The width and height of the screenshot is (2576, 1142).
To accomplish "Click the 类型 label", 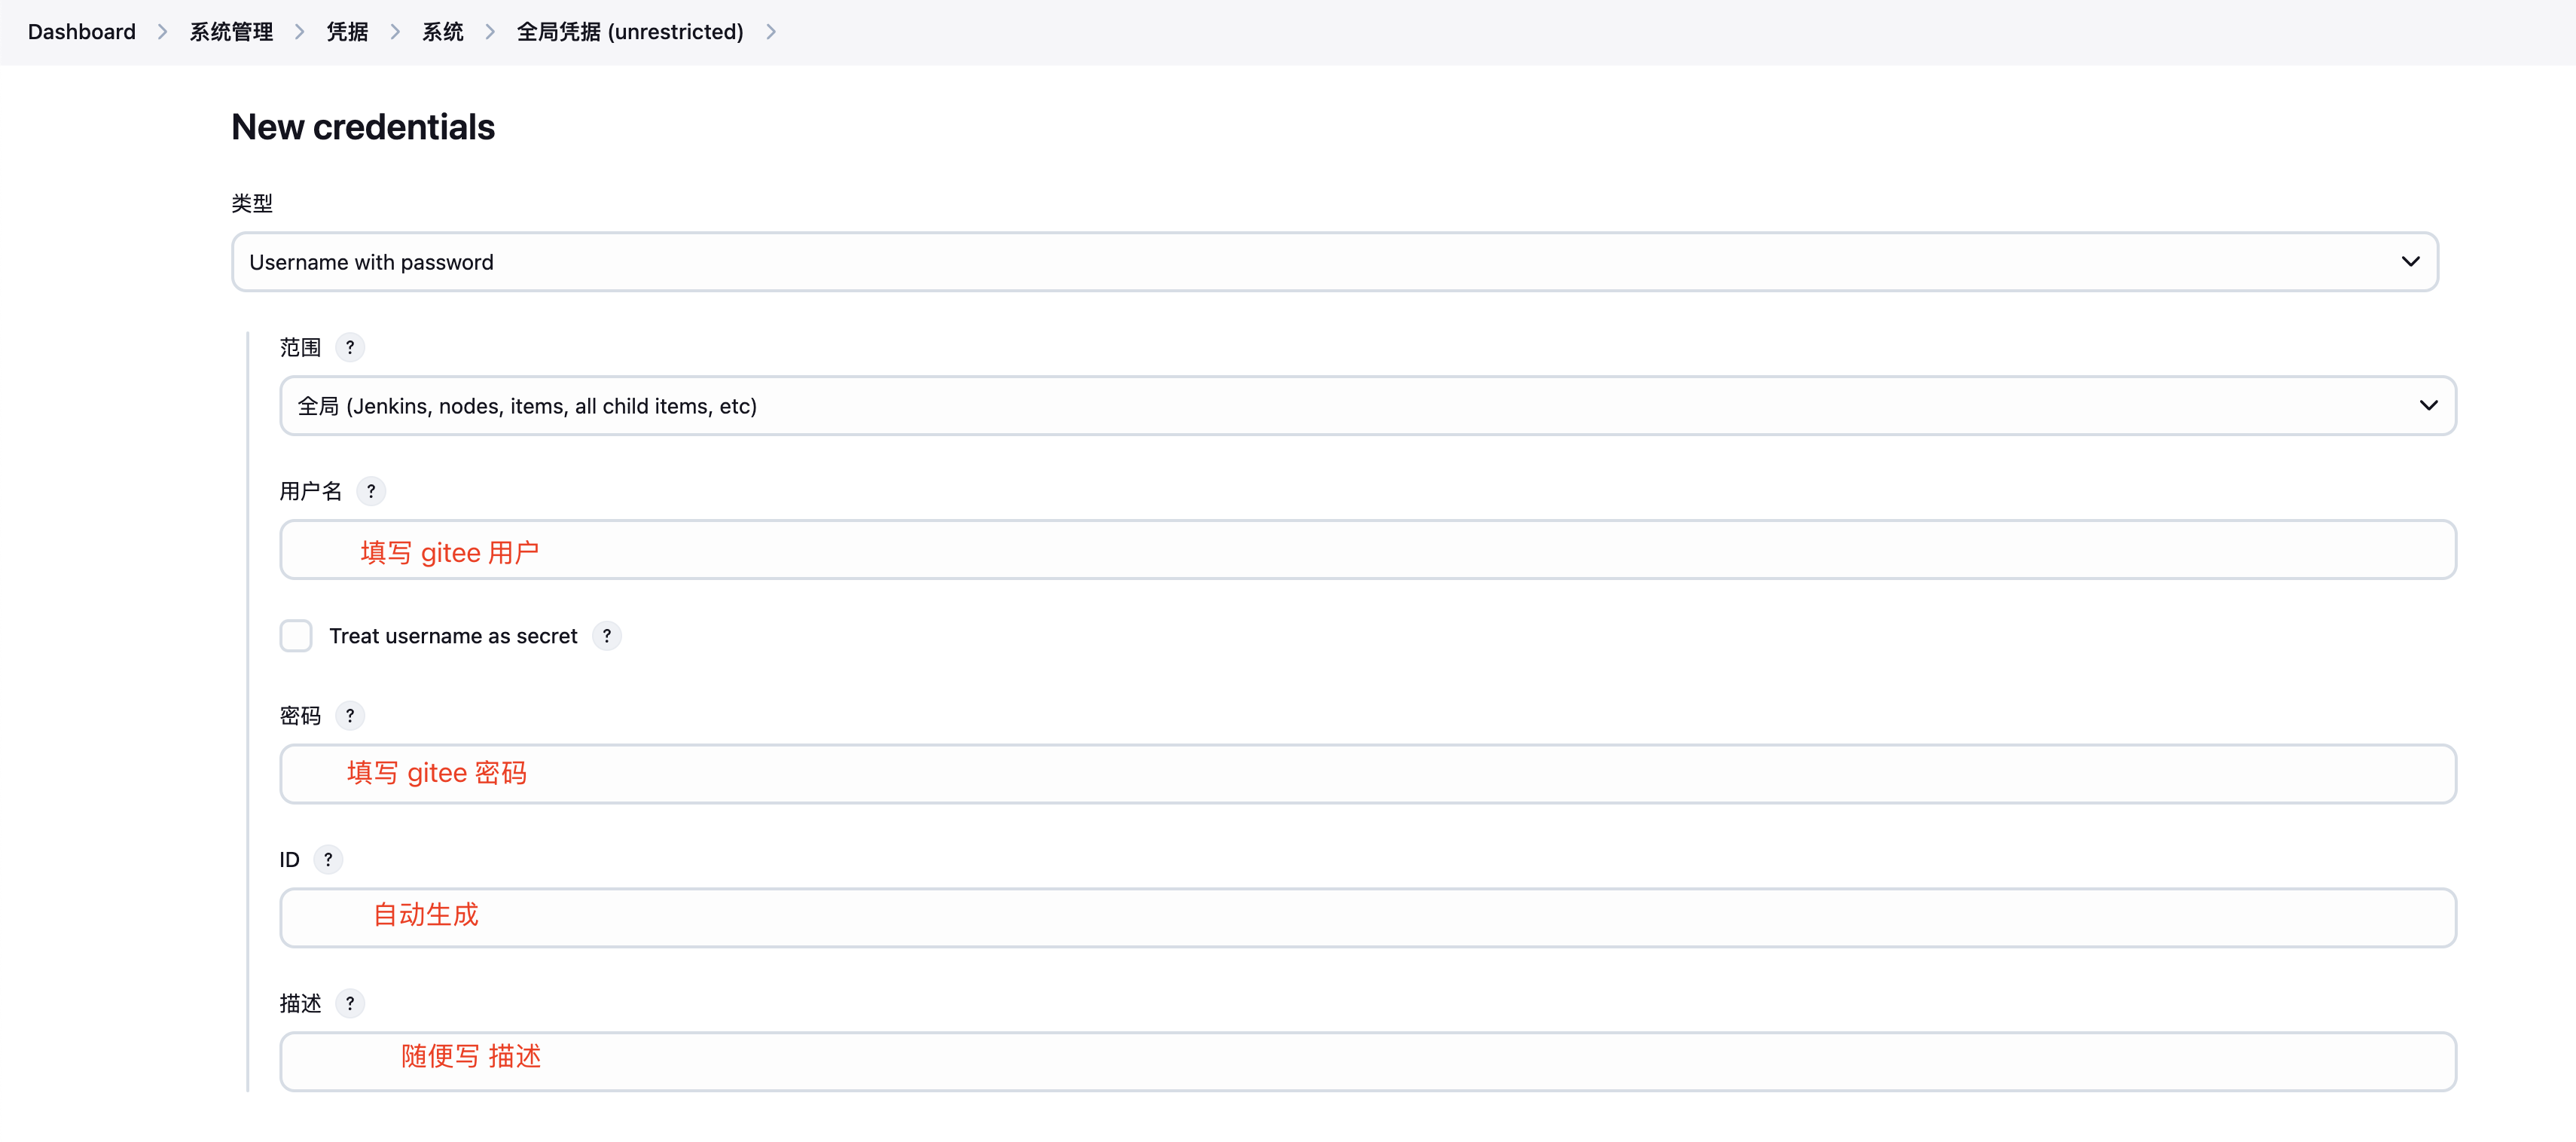I will (x=252, y=203).
